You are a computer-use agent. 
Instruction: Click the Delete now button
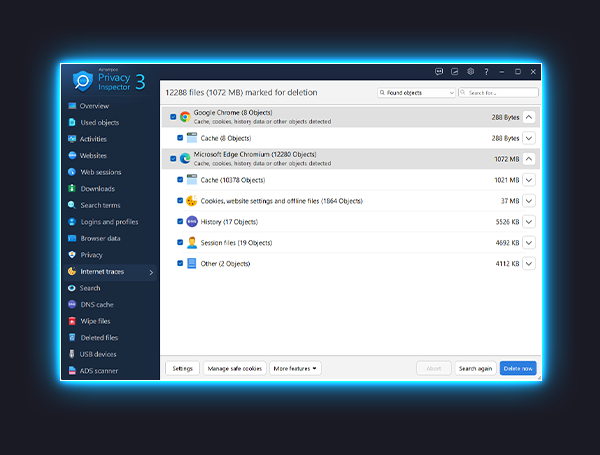tap(518, 368)
